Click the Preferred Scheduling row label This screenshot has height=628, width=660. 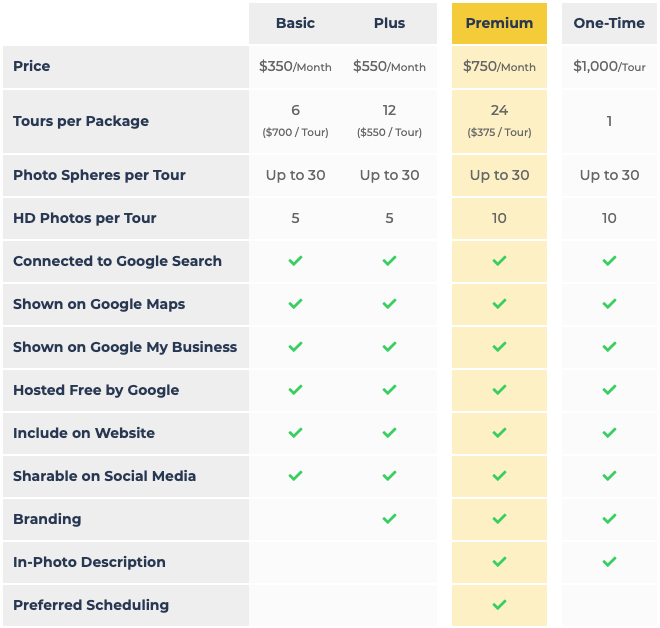(91, 605)
